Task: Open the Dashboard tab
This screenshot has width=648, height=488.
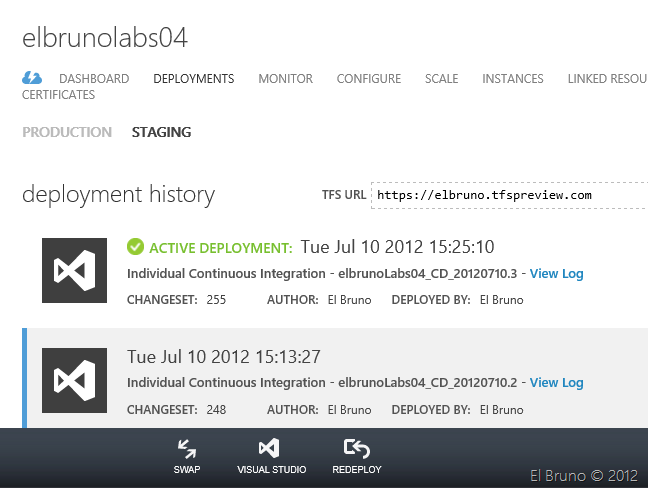Action: [x=93, y=79]
